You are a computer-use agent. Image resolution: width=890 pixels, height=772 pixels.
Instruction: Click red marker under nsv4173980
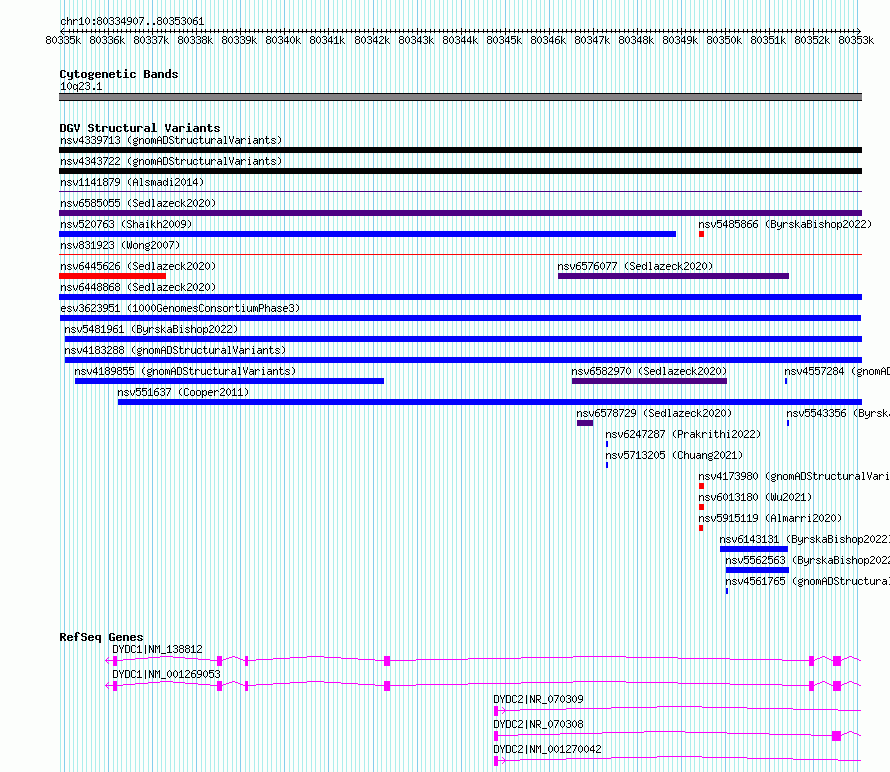pos(702,486)
